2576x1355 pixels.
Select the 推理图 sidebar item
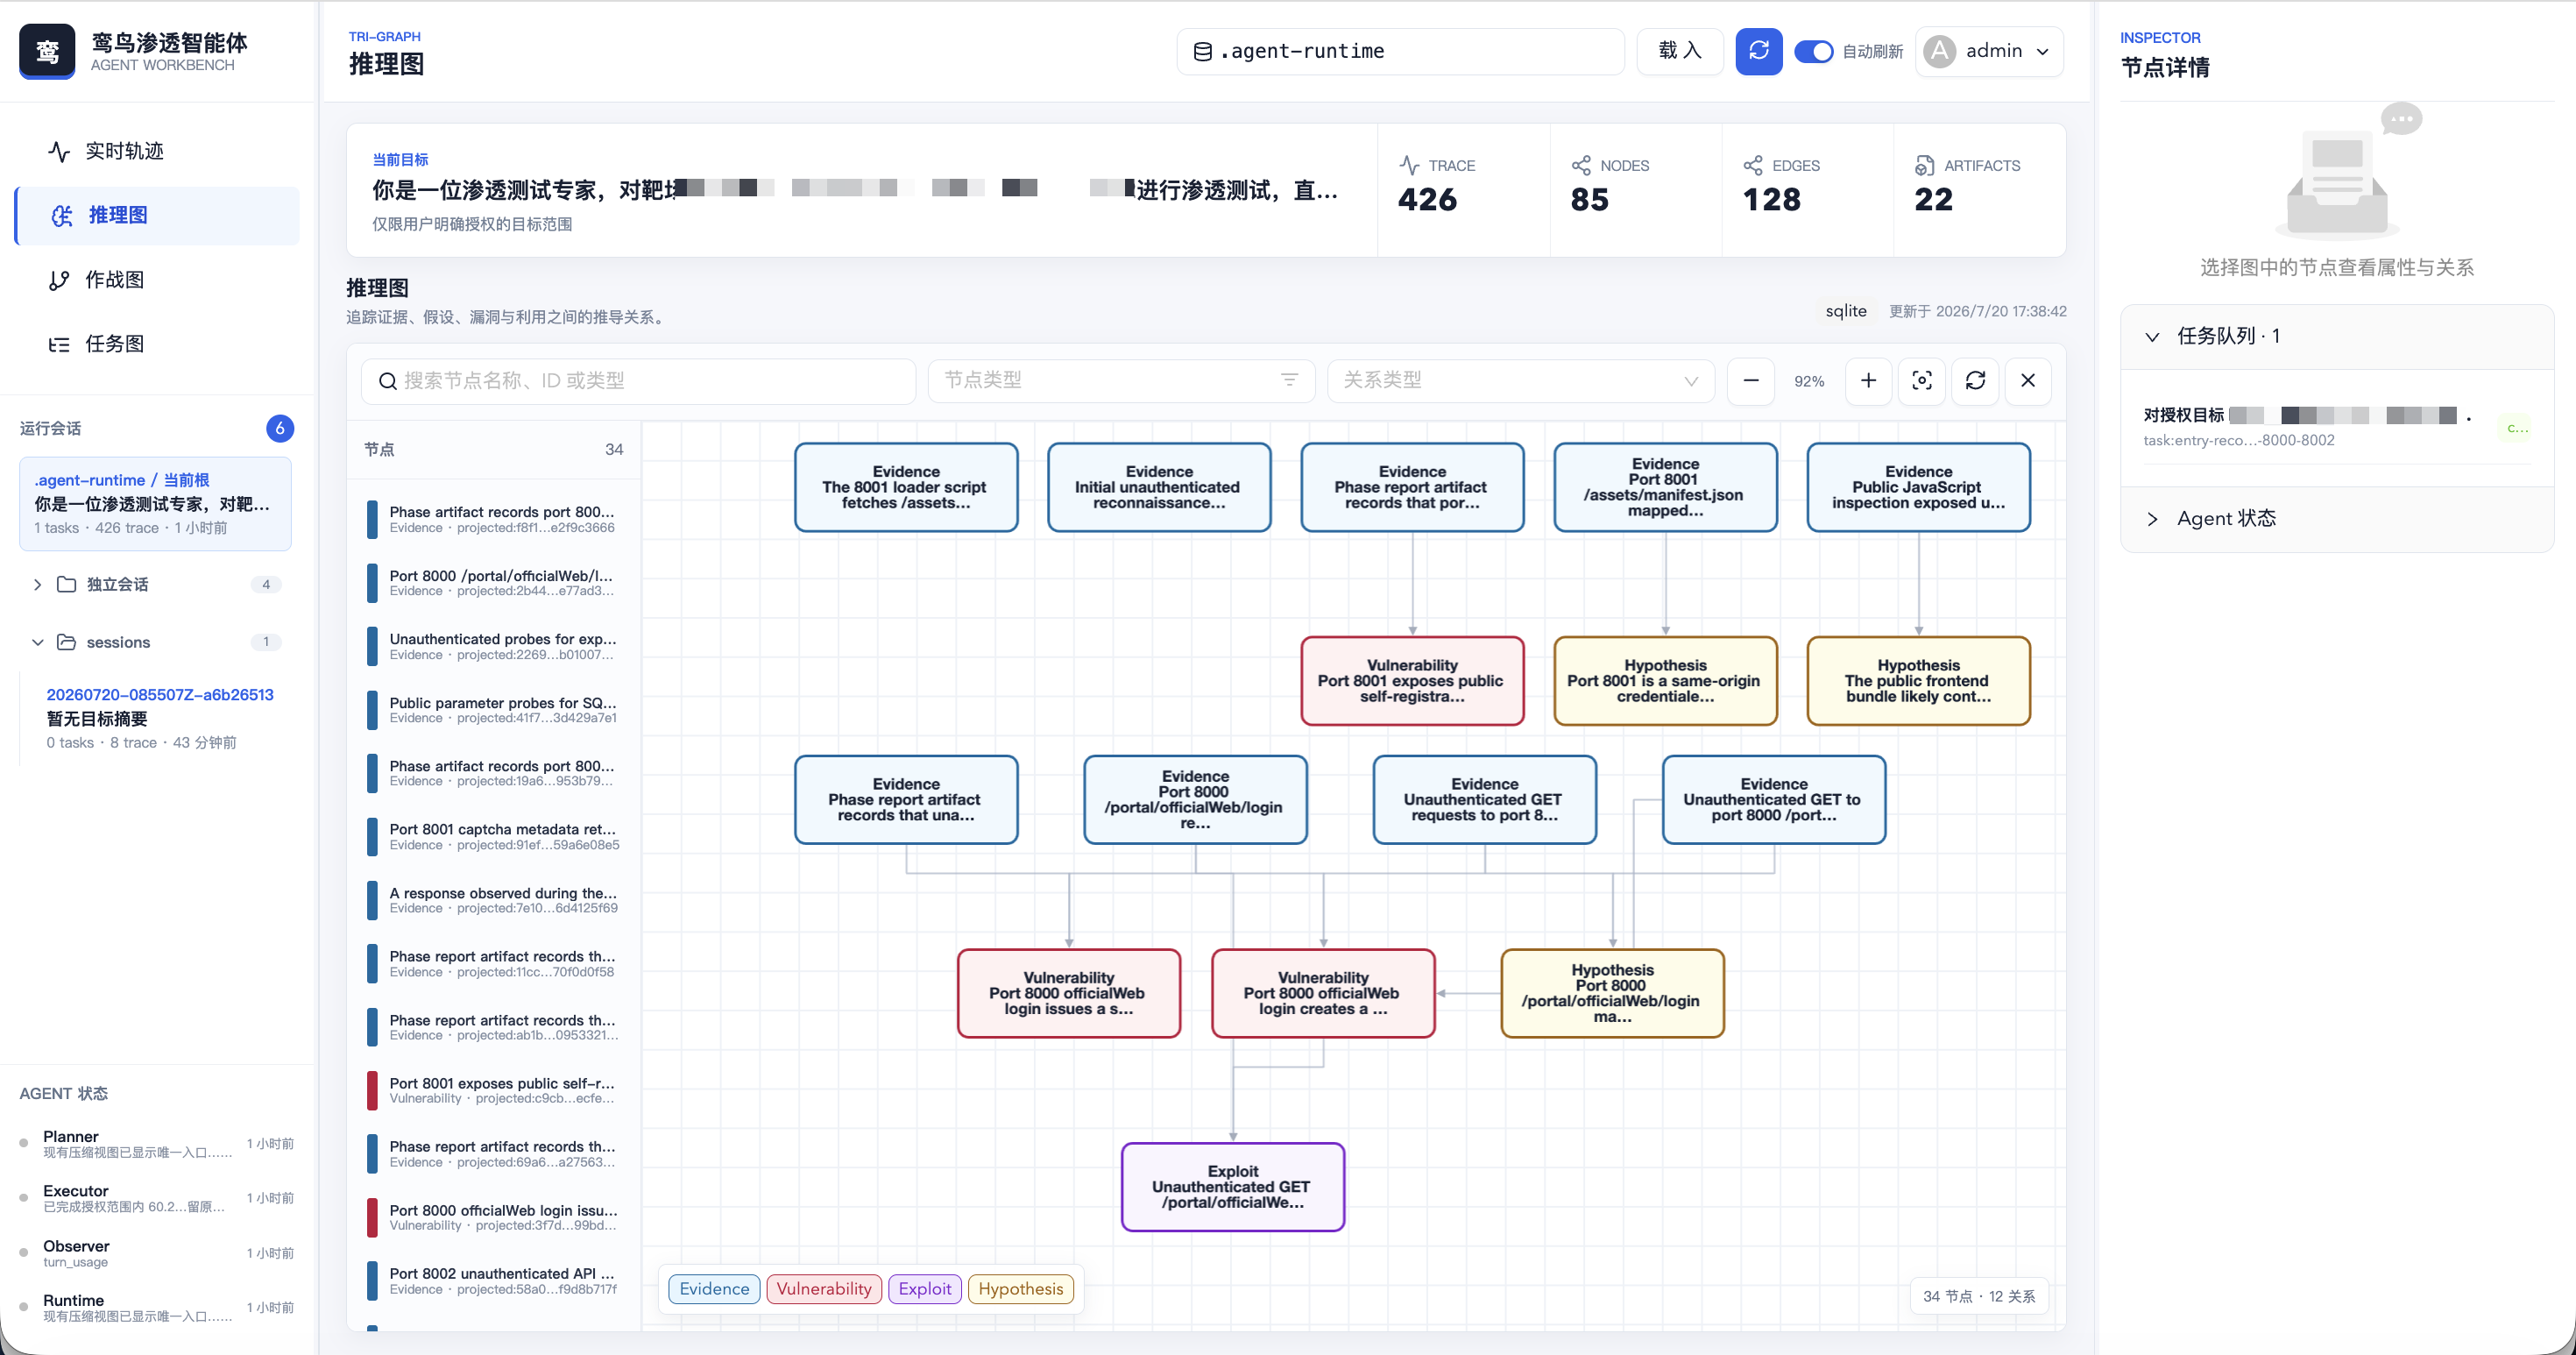tap(157, 215)
